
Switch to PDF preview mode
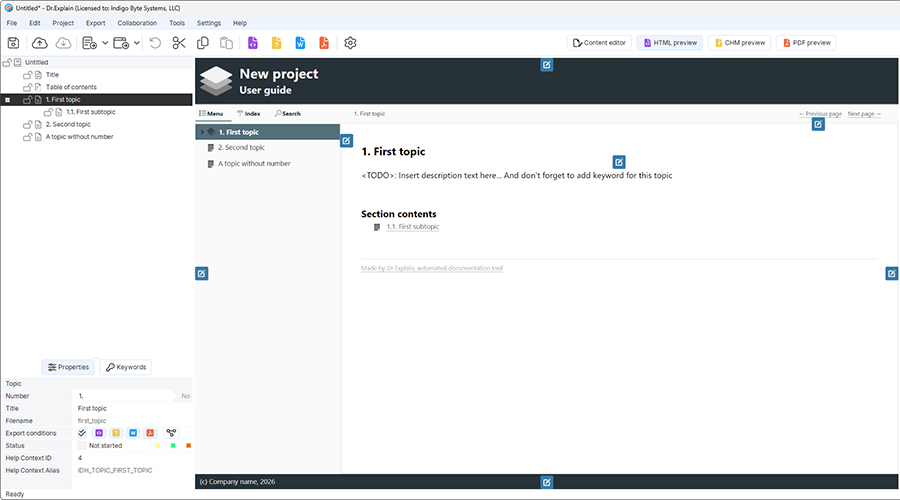pyautogui.click(x=806, y=42)
